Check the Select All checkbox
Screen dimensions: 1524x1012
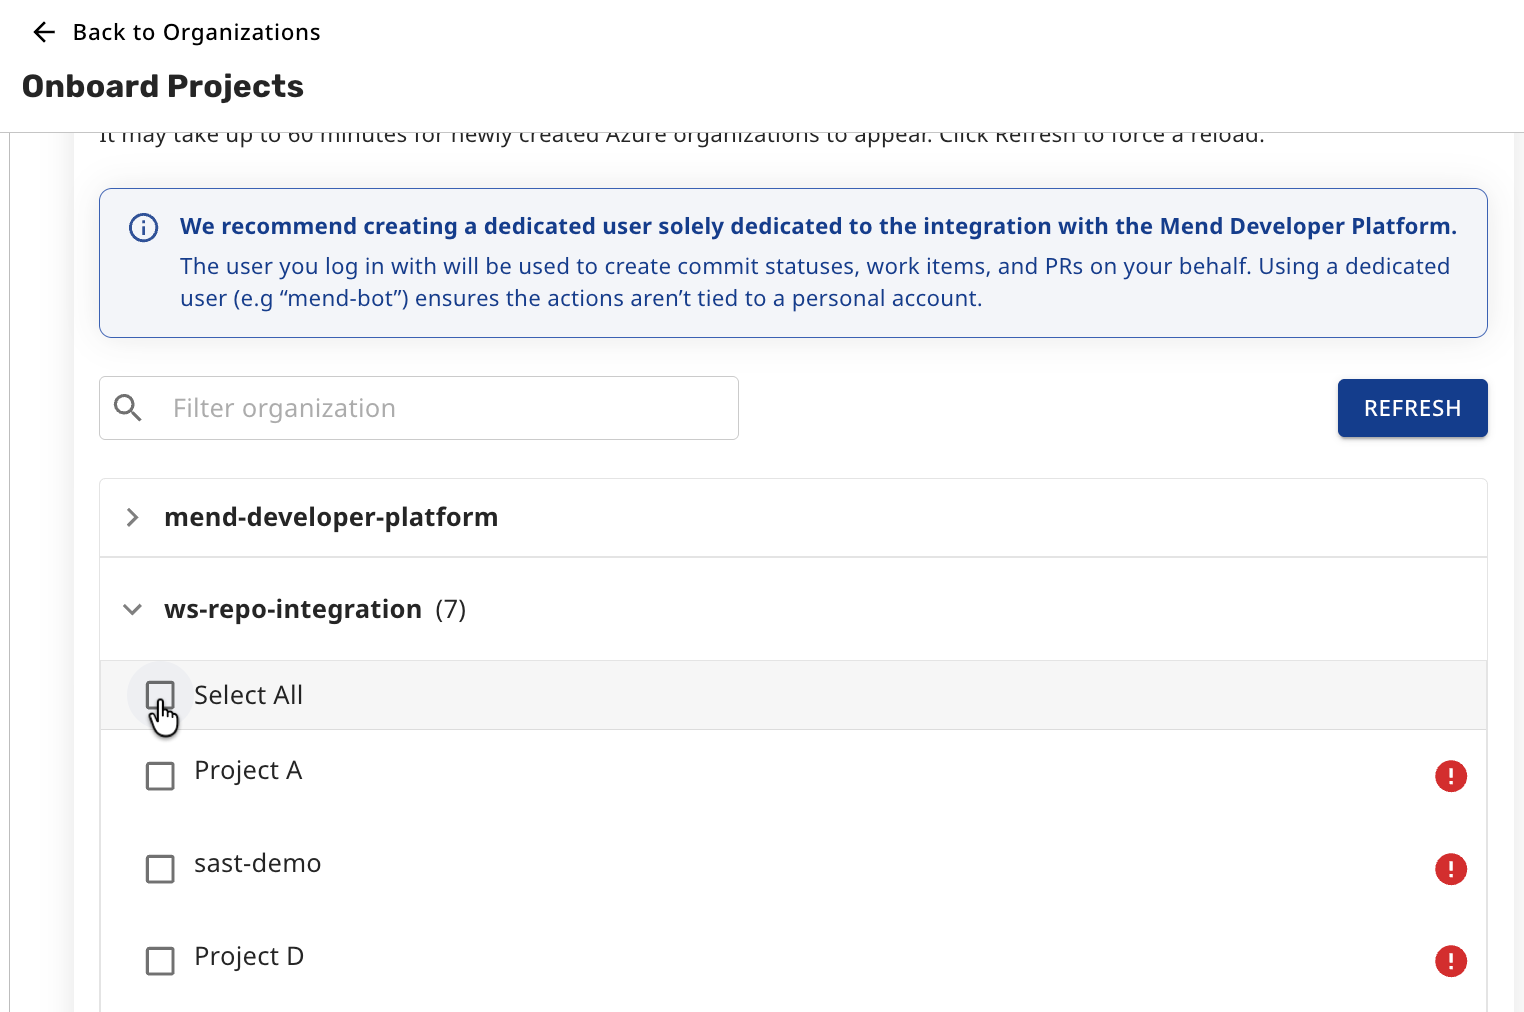coord(160,695)
